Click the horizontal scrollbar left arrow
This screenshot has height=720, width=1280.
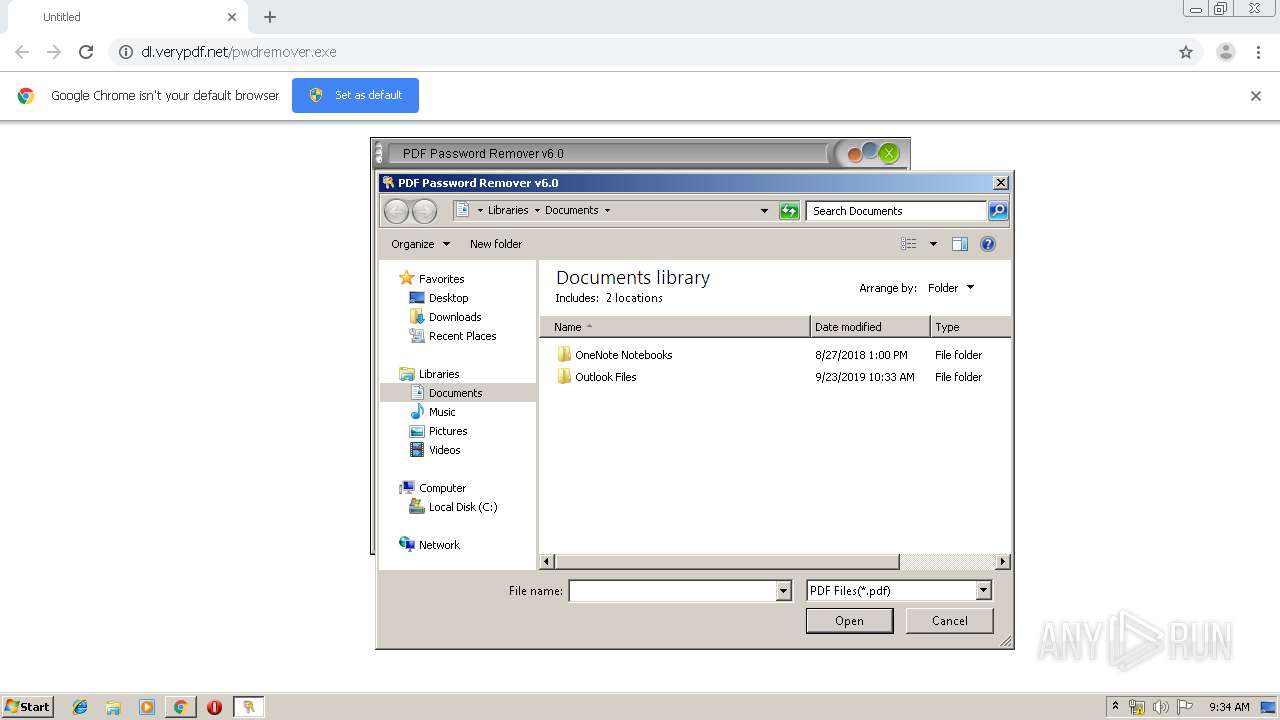(547, 562)
